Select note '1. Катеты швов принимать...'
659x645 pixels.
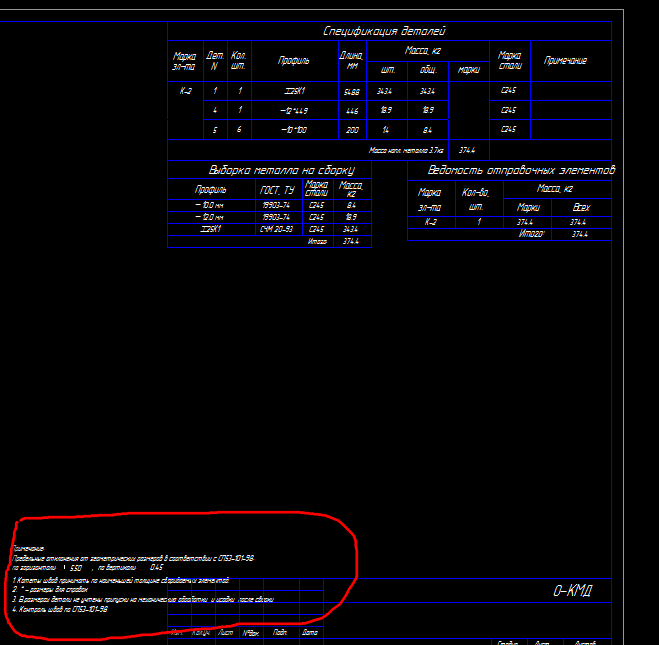pos(120,580)
